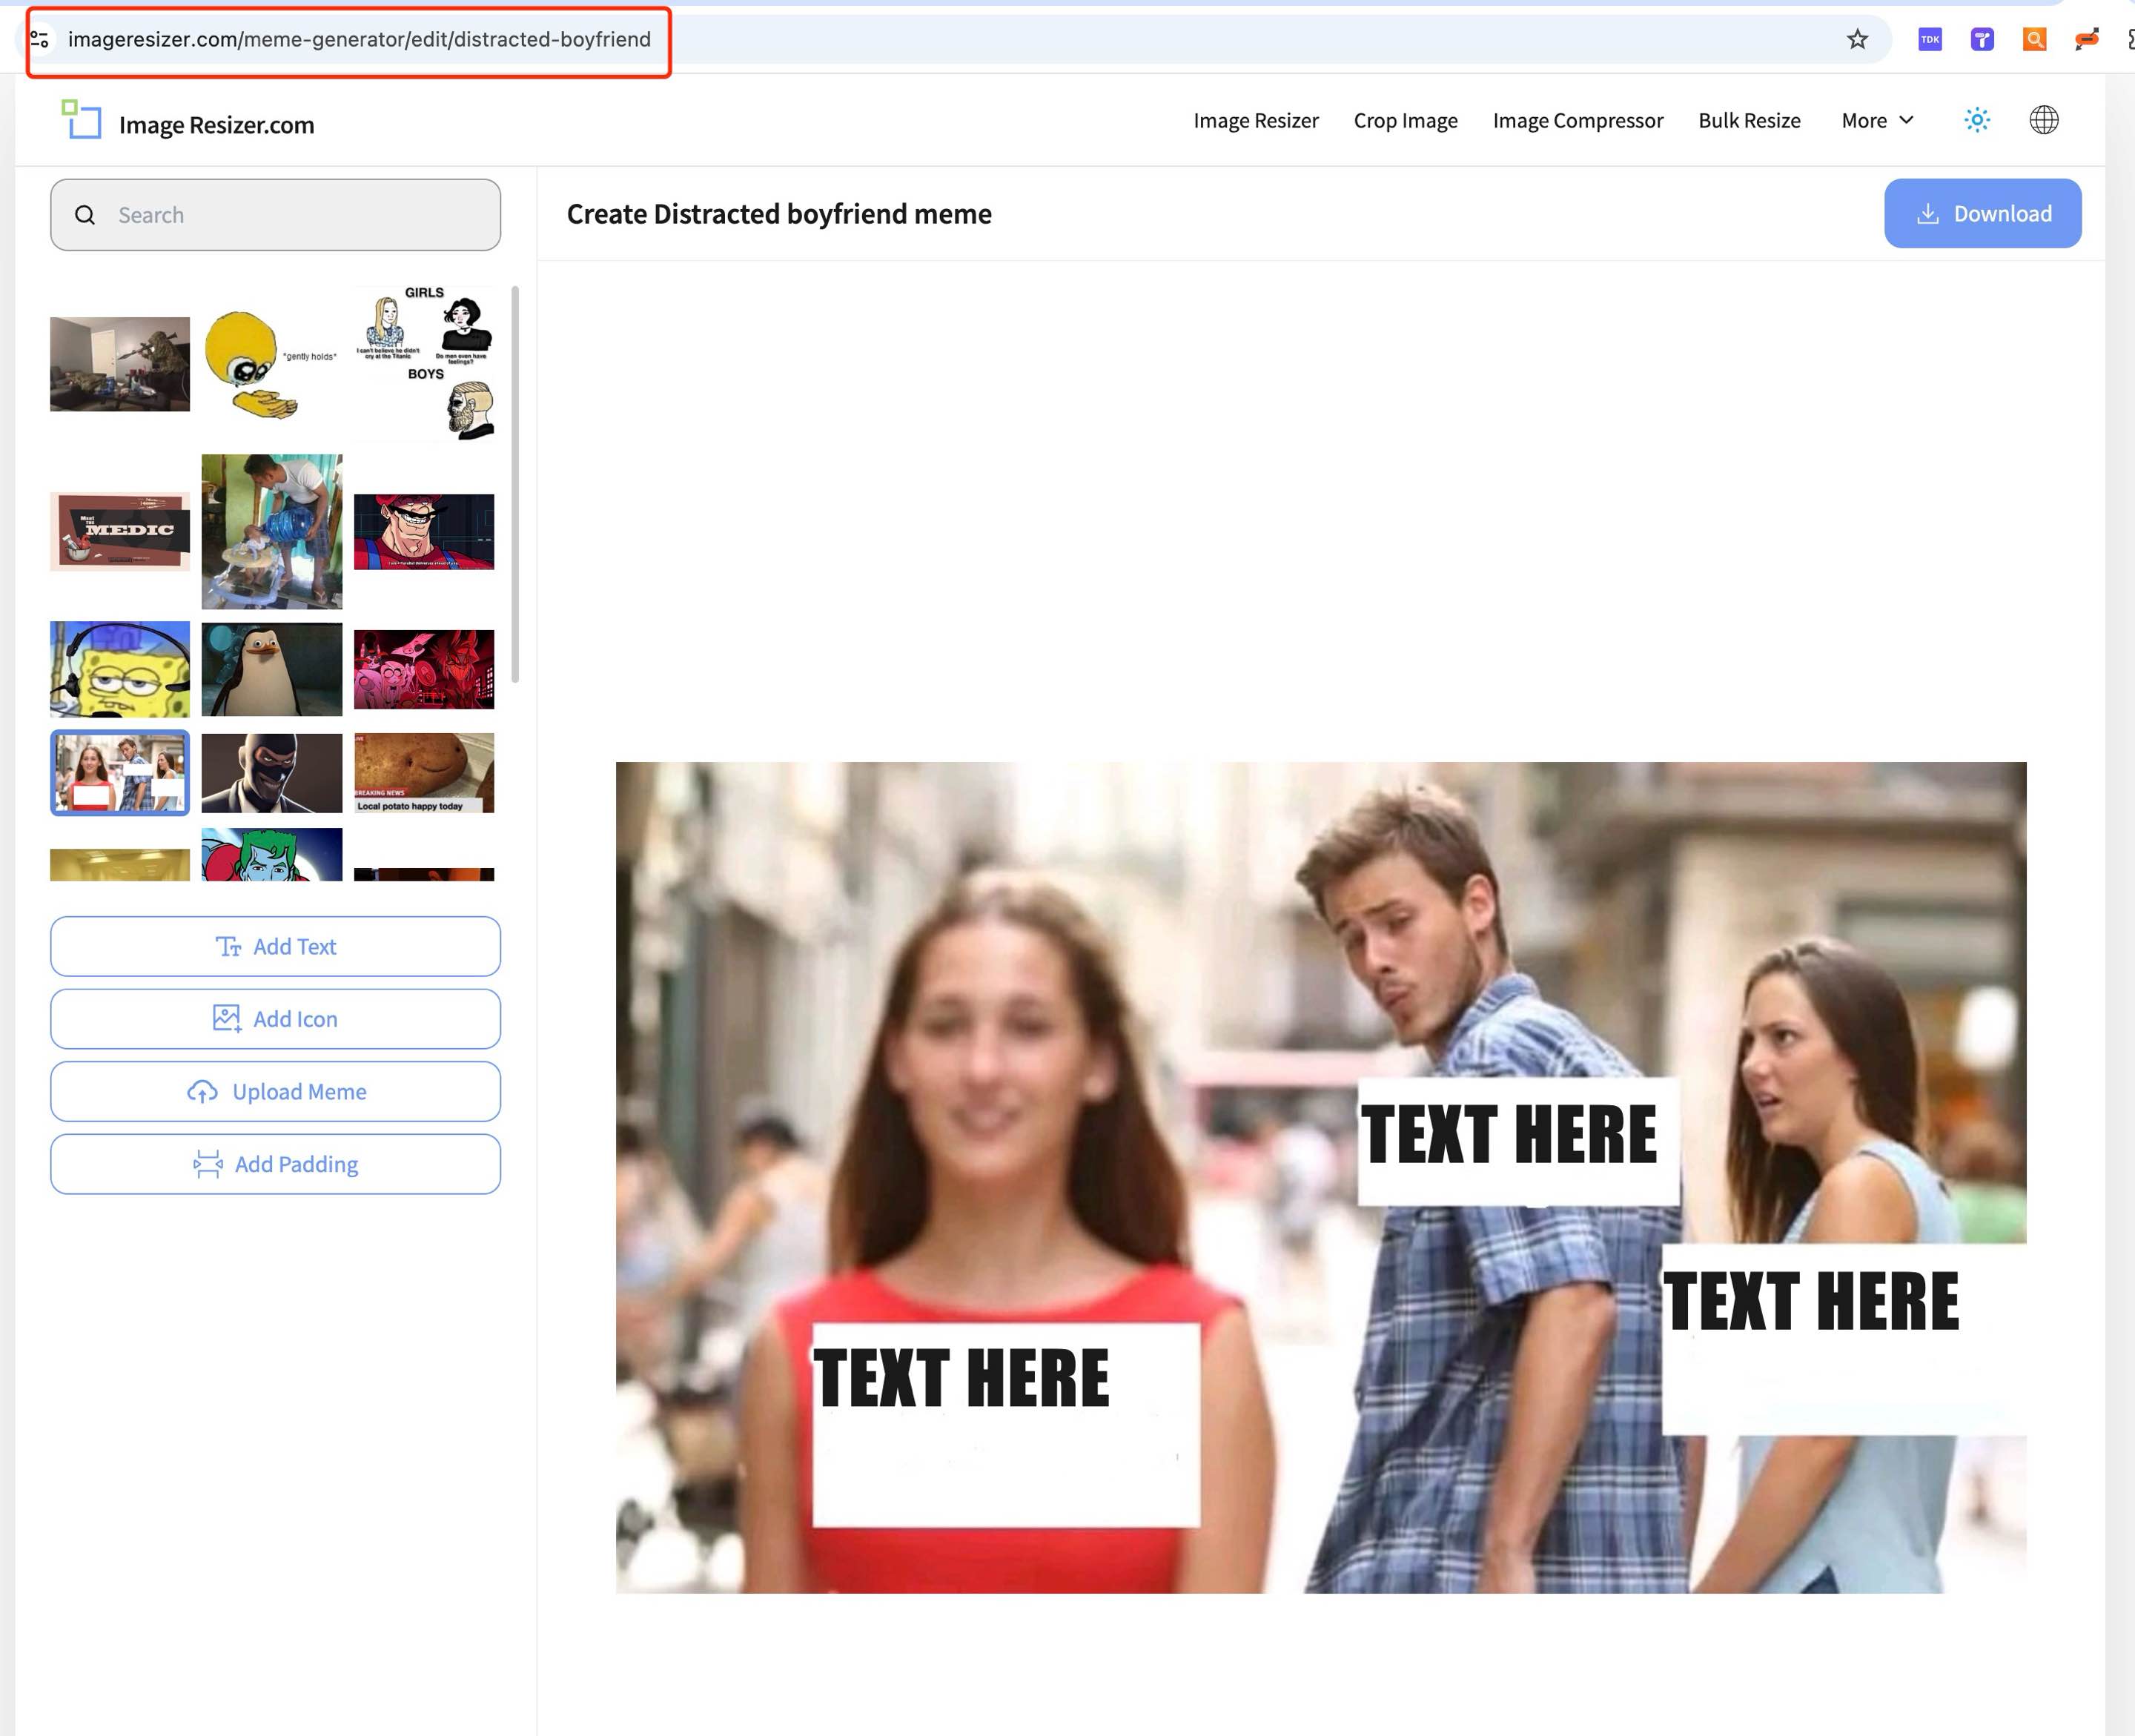
Task: Focus the meme template Search field
Action: (x=275, y=215)
